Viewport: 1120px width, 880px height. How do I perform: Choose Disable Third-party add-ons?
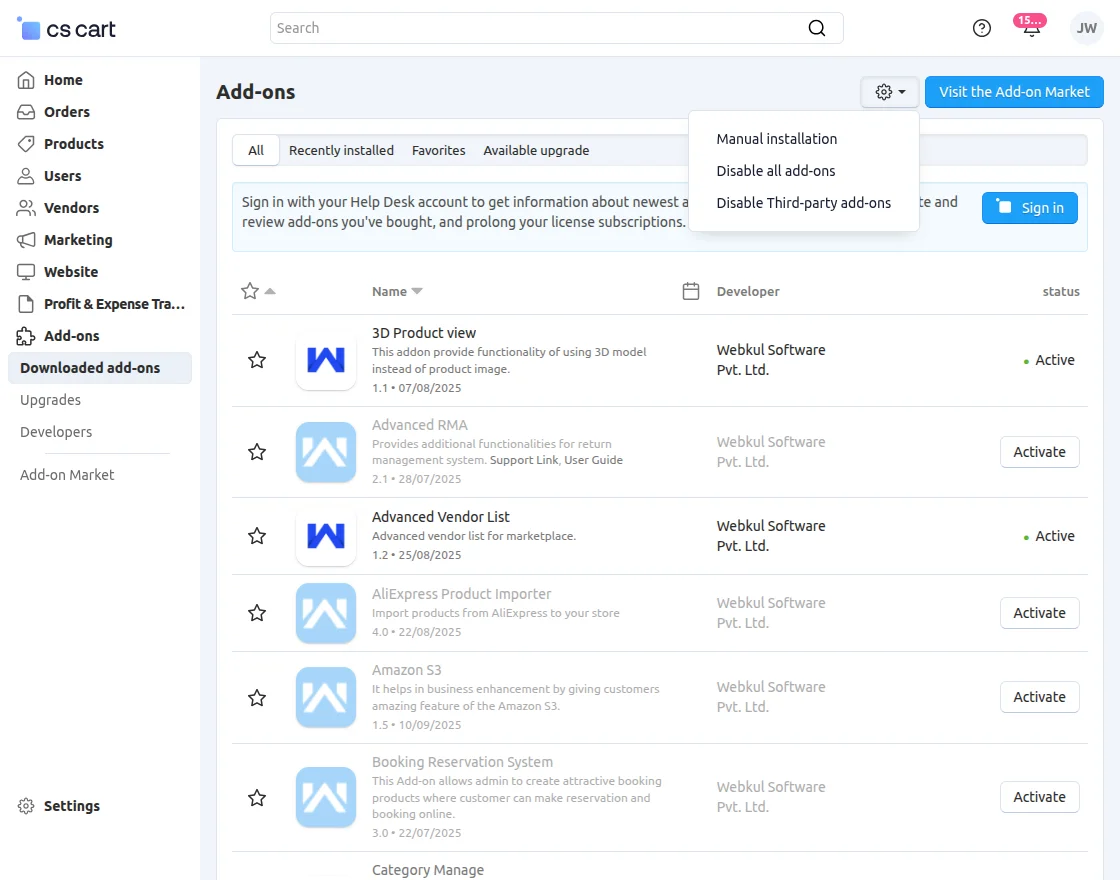804,203
